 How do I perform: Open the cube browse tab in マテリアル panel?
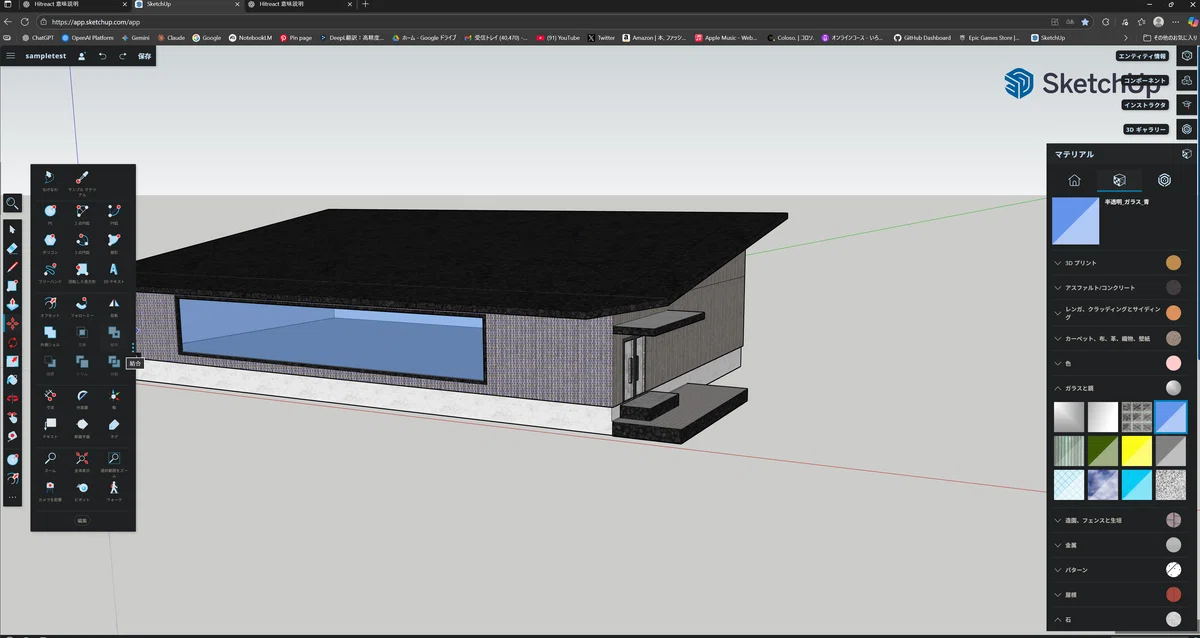tap(1120, 181)
